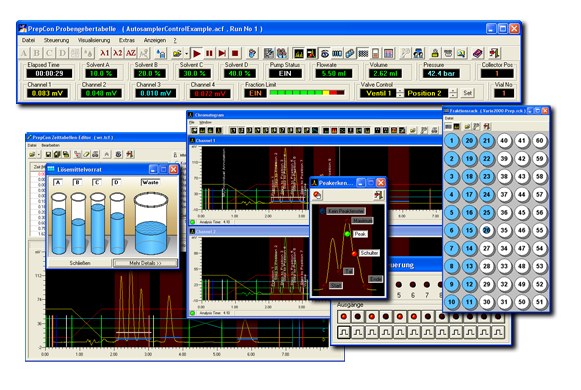Viewport: 581px width, 390px height.
Task: Select vial 51 in the Fraktionsrack
Action: point(540,302)
